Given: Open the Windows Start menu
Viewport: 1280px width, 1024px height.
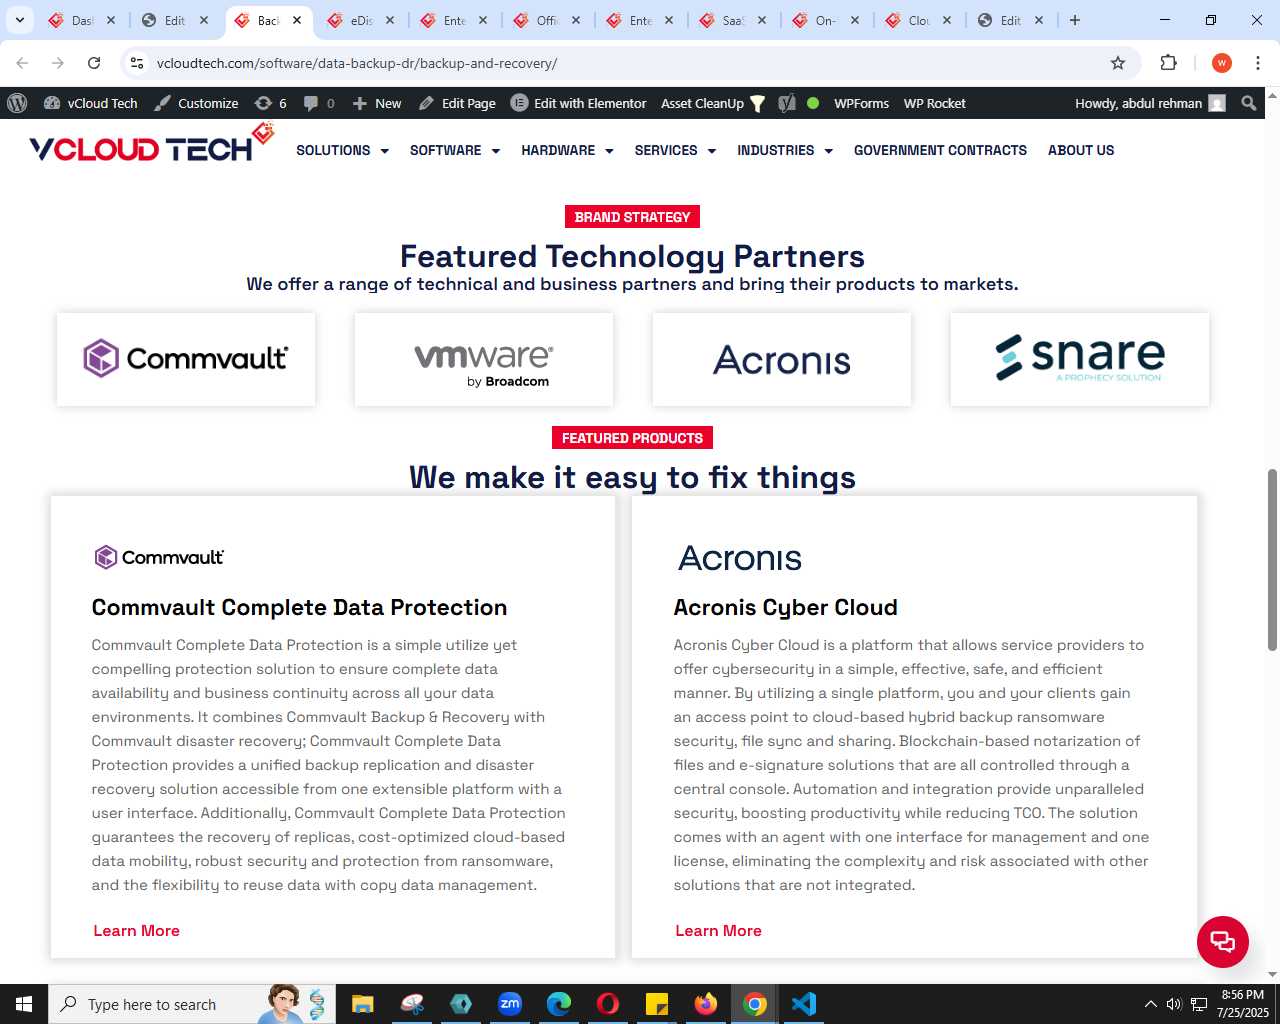Looking at the screenshot, I should click(24, 1004).
